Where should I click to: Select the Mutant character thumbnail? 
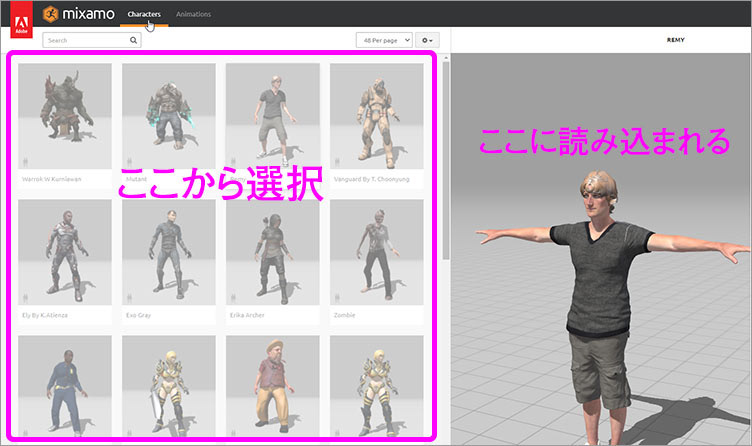(169, 116)
